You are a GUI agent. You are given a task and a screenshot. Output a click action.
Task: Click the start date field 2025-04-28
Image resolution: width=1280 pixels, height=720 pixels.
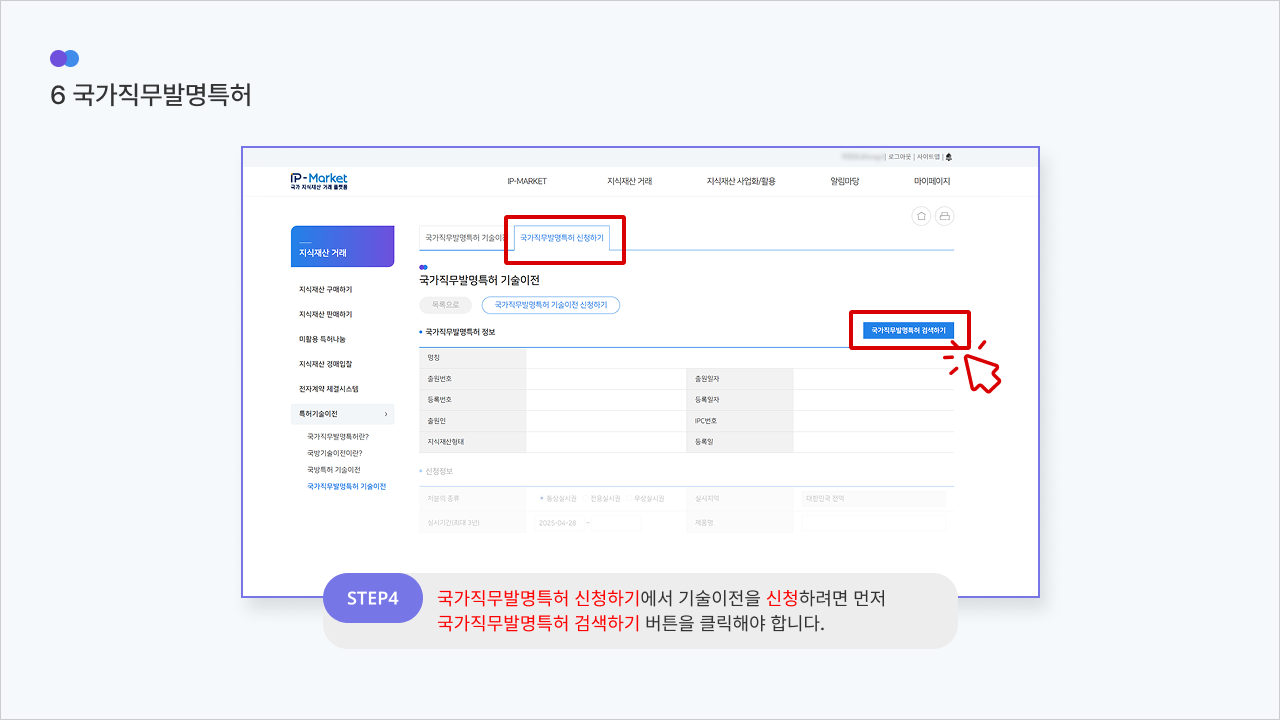click(x=559, y=523)
